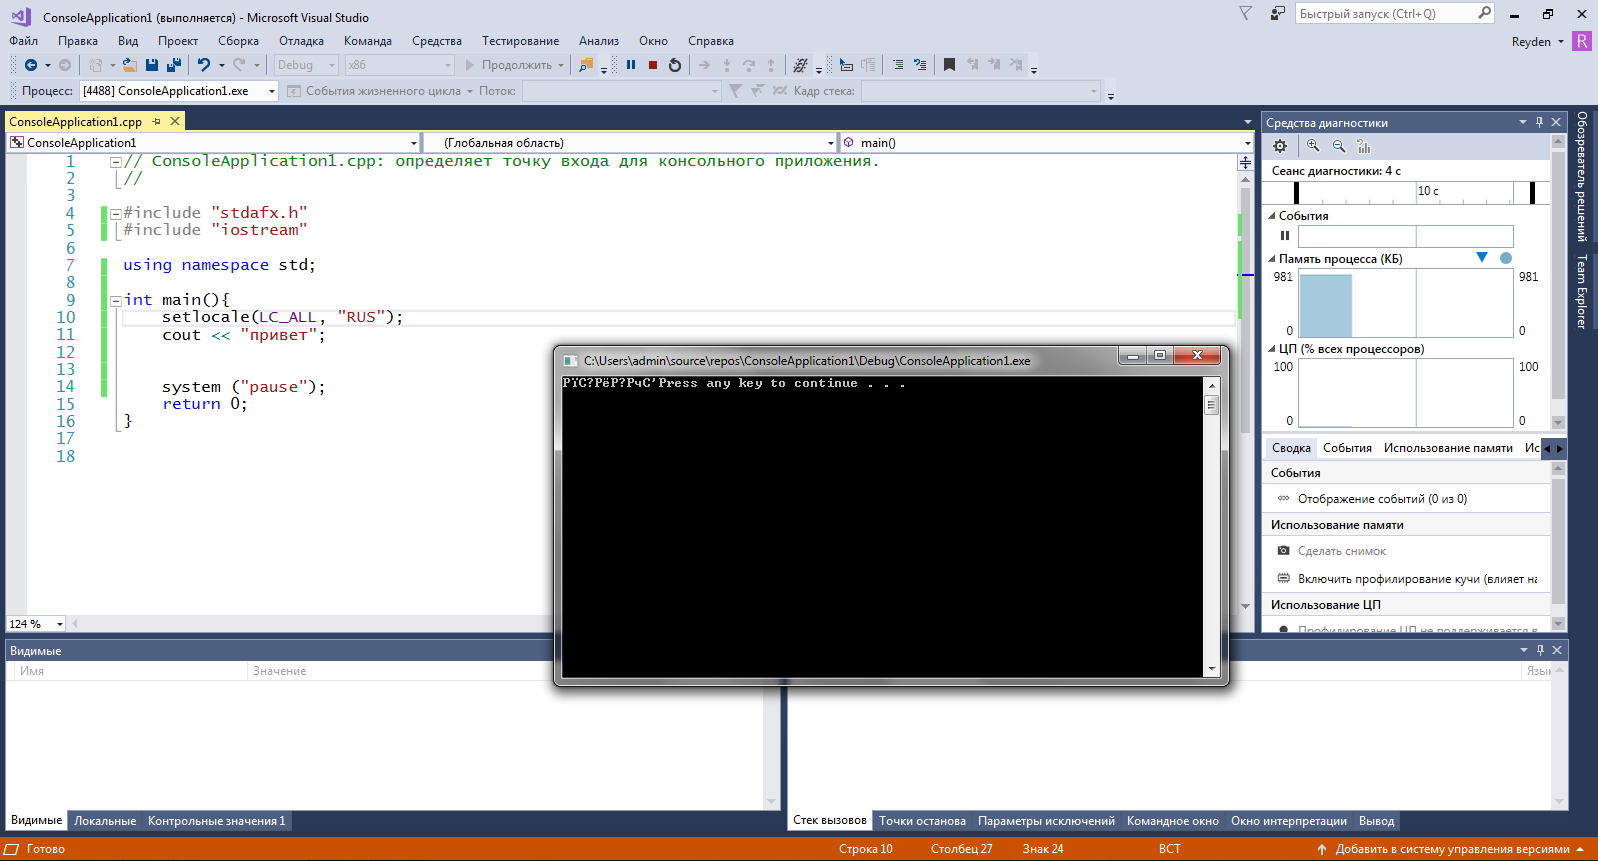Pause debugging with the Break All icon

point(631,65)
